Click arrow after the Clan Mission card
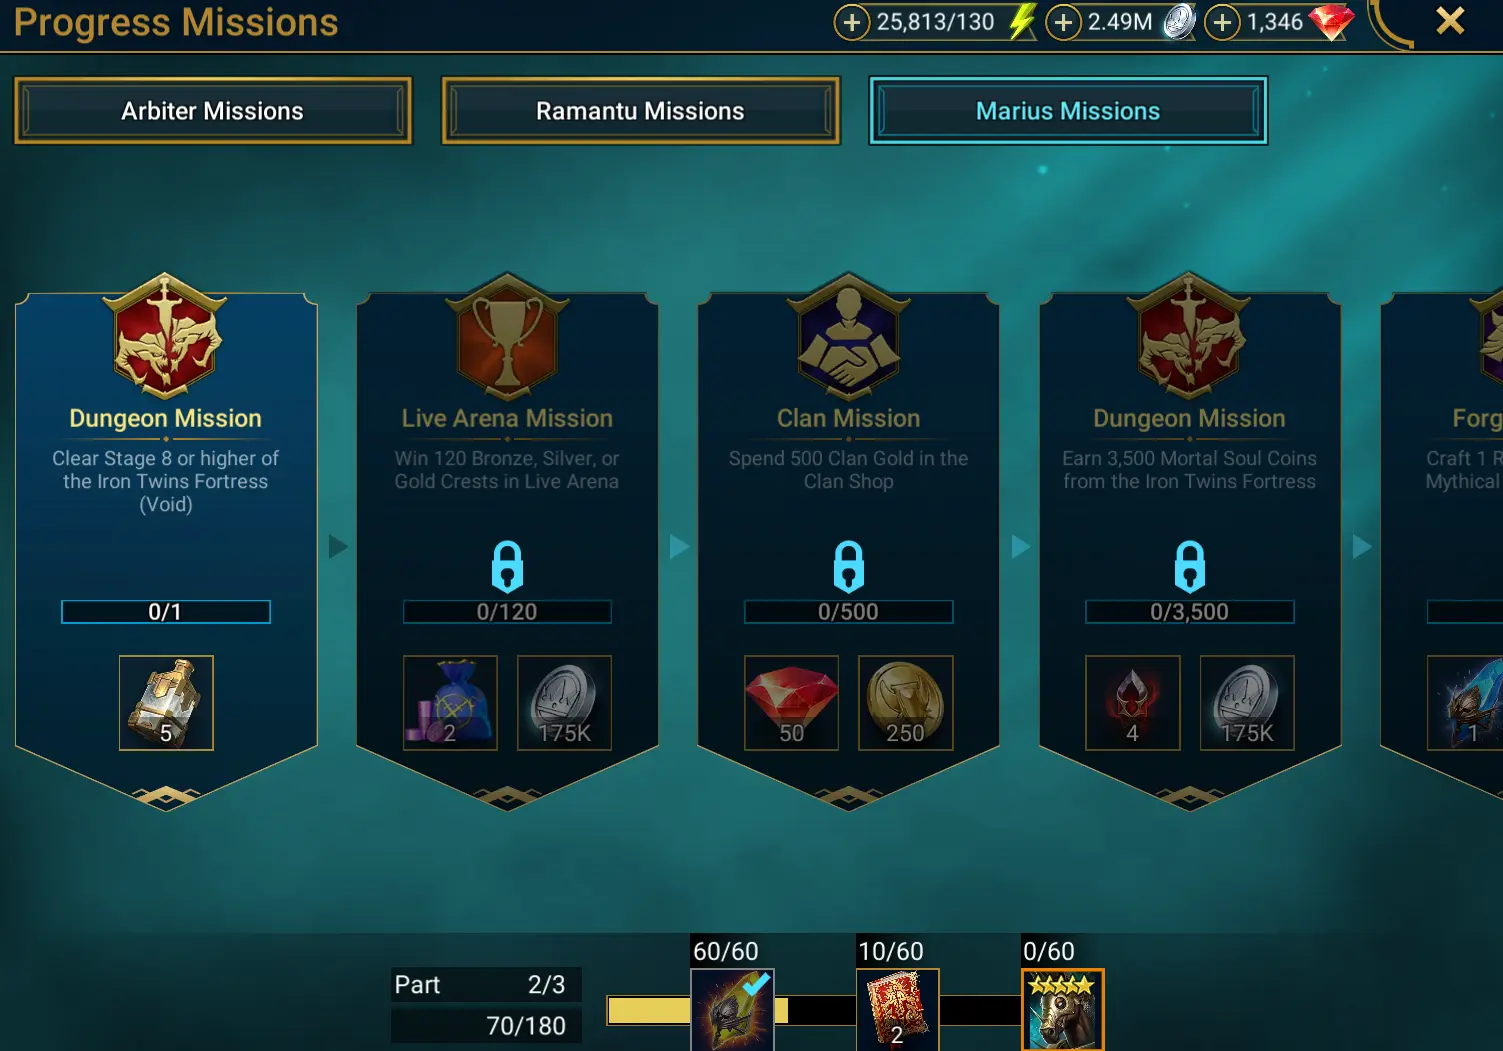Viewport: 1503px width, 1051px height. click(1020, 546)
